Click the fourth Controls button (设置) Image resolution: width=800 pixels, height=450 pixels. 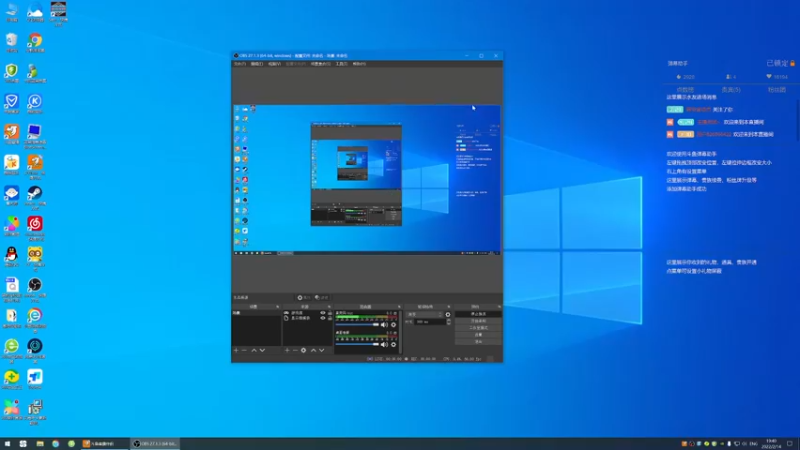[478, 335]
